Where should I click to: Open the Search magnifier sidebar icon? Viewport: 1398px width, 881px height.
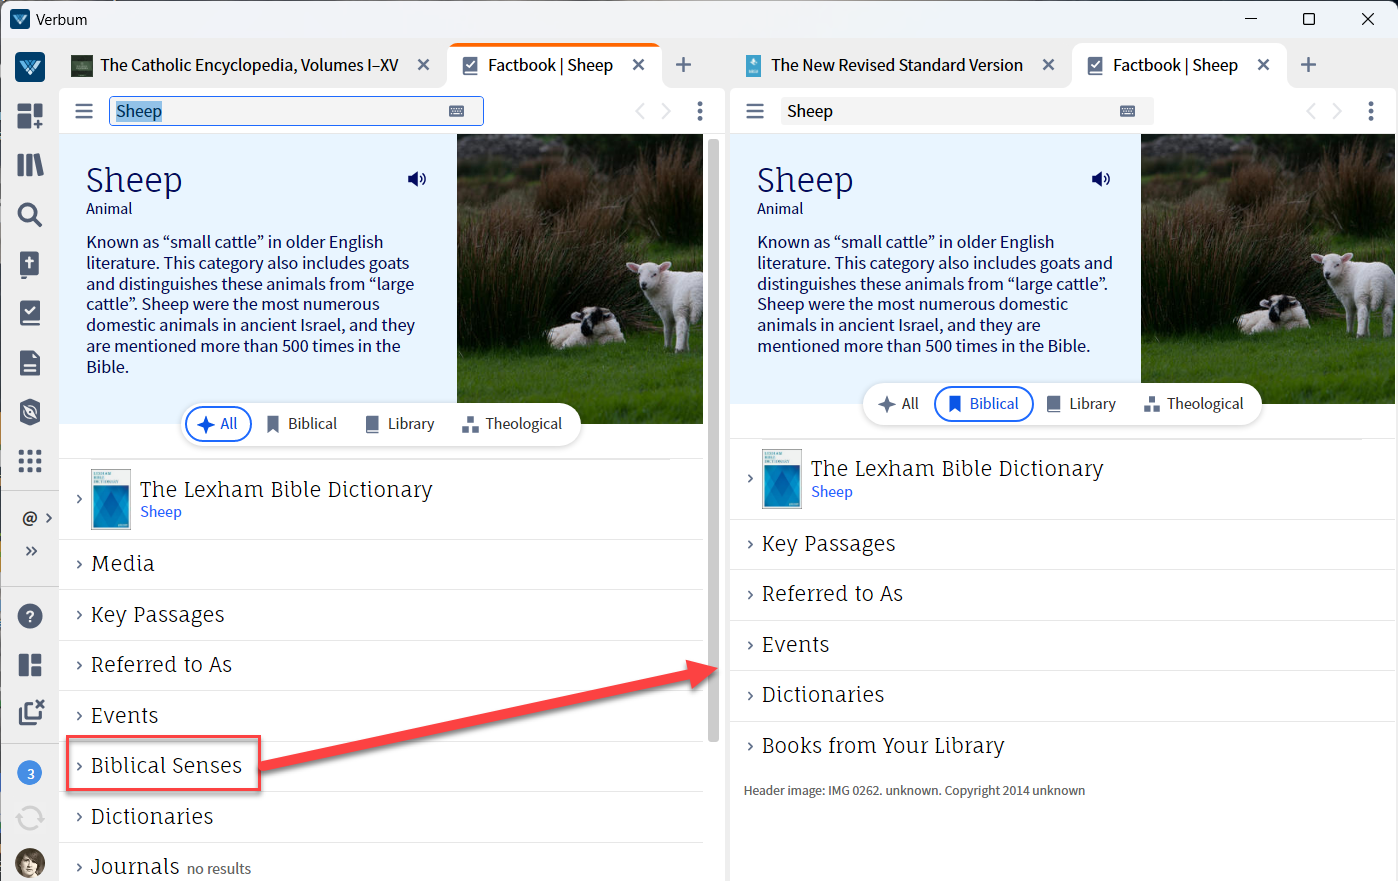[30, 214]
